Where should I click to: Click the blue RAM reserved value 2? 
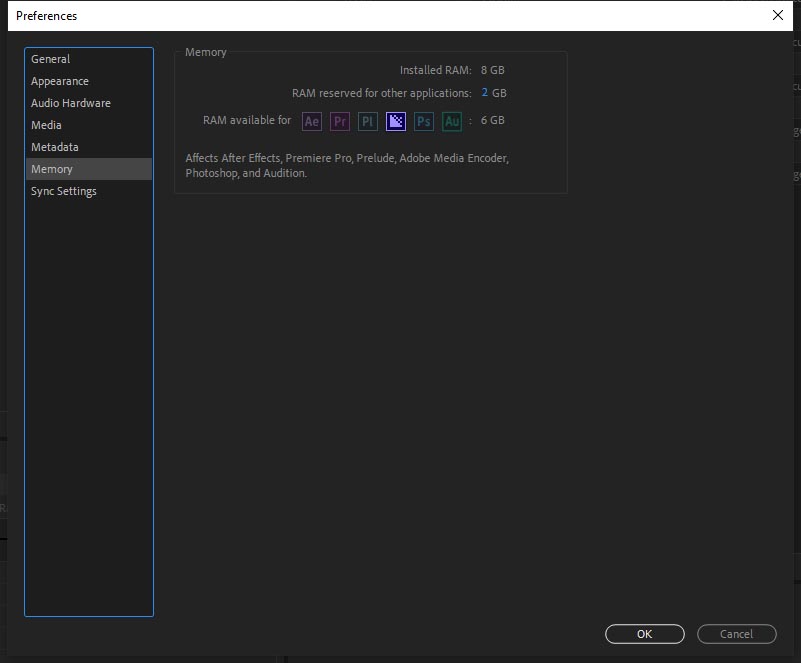(485, 93)
